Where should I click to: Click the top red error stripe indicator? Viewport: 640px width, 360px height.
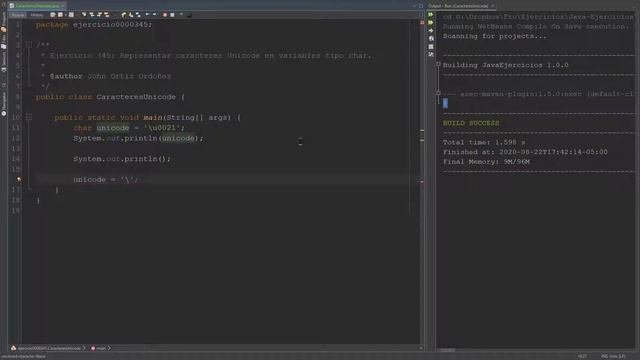pyautogui.click(x=422, y=22)
